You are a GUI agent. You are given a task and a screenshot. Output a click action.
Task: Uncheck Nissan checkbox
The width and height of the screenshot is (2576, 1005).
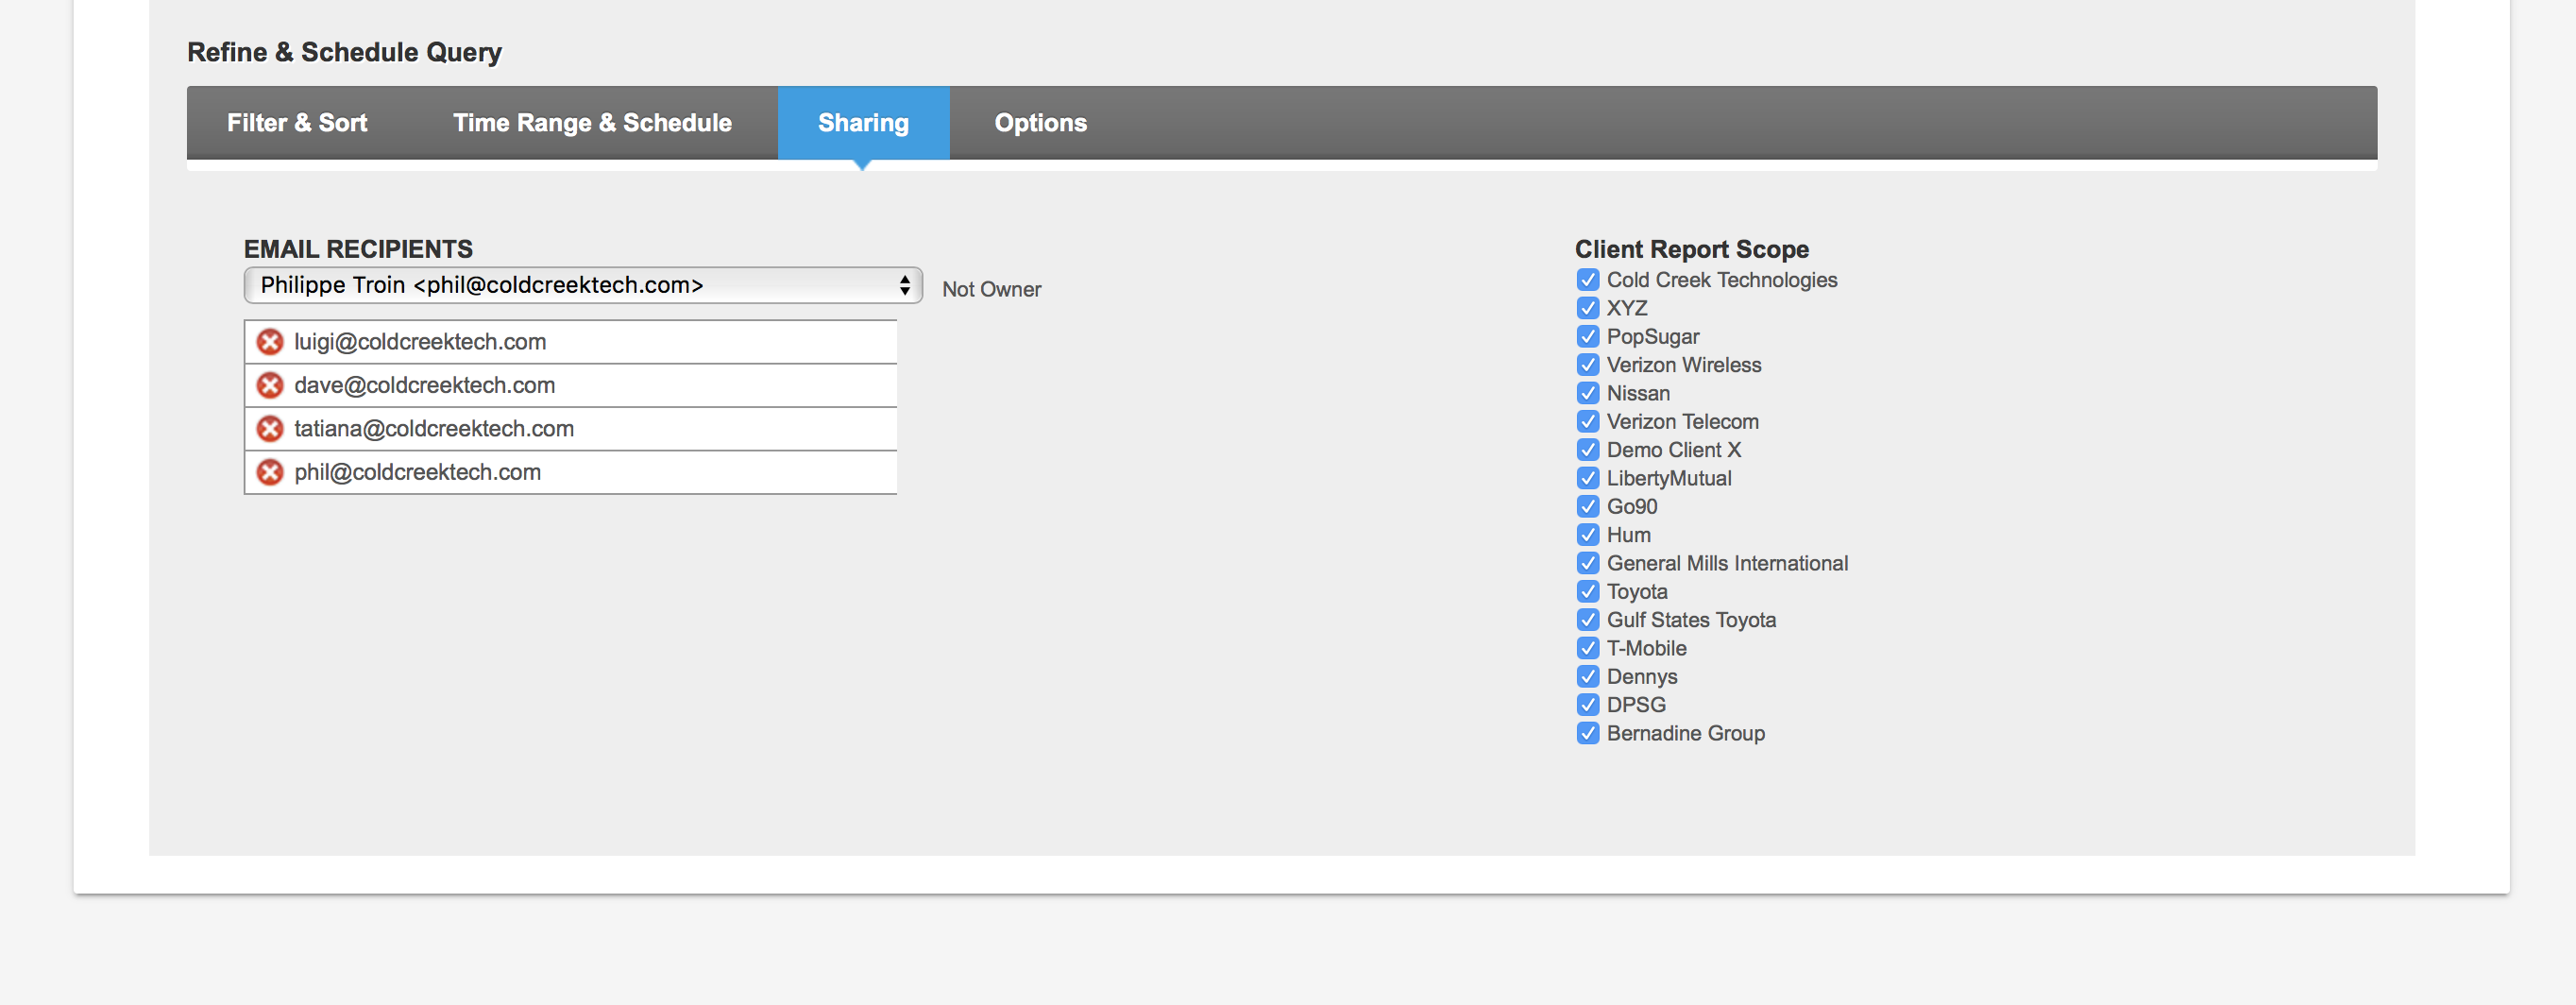pos(1587,393)
